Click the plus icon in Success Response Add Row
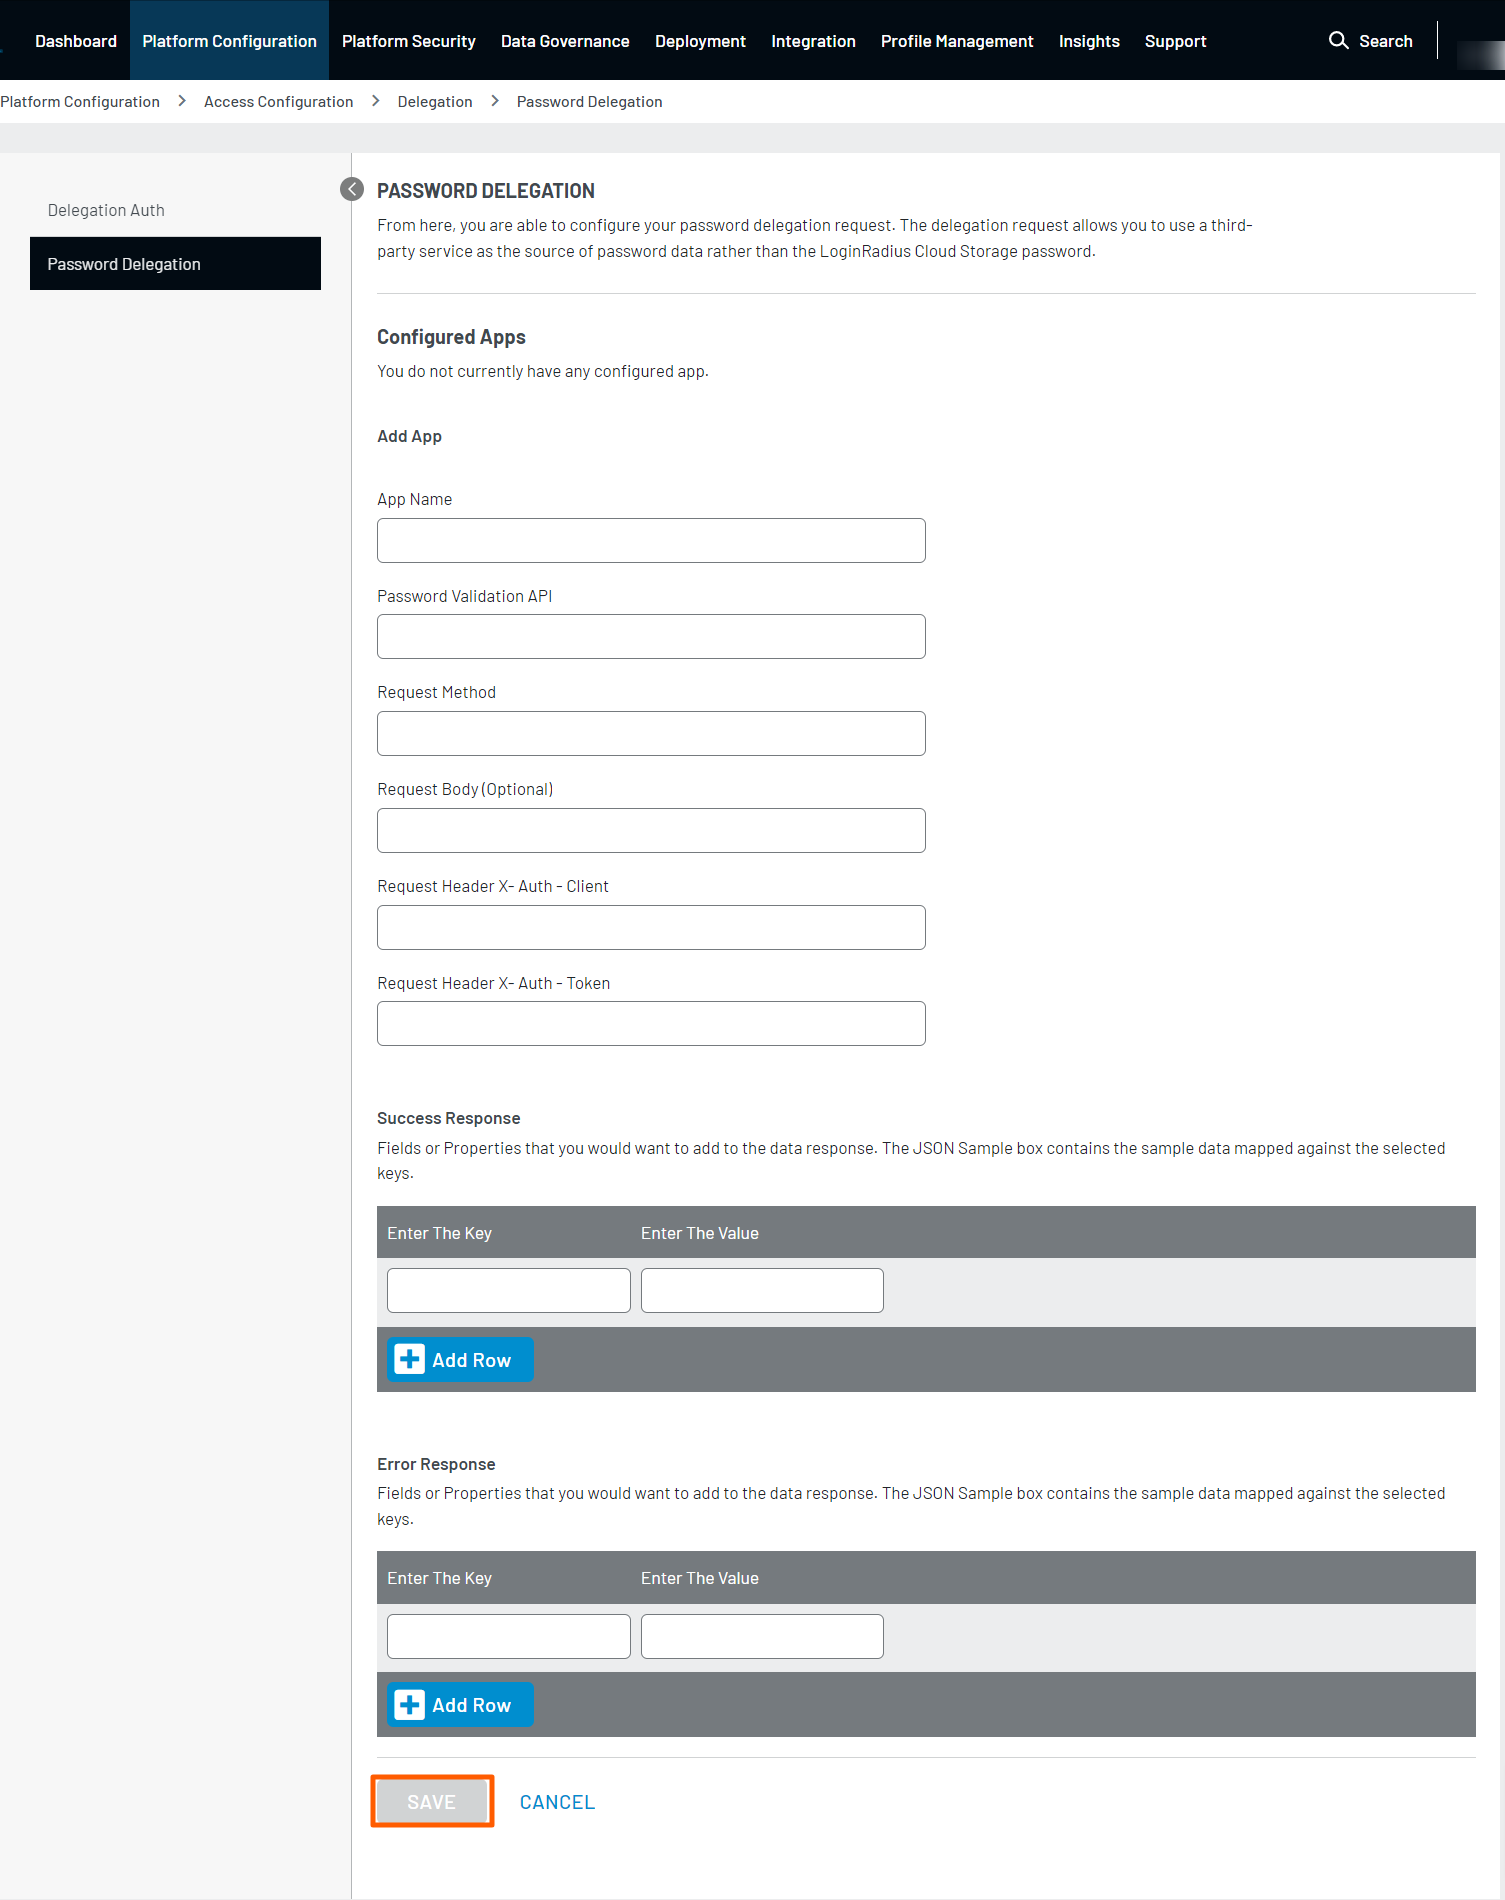The image size is (1505, 1900). coord(409,1359)
